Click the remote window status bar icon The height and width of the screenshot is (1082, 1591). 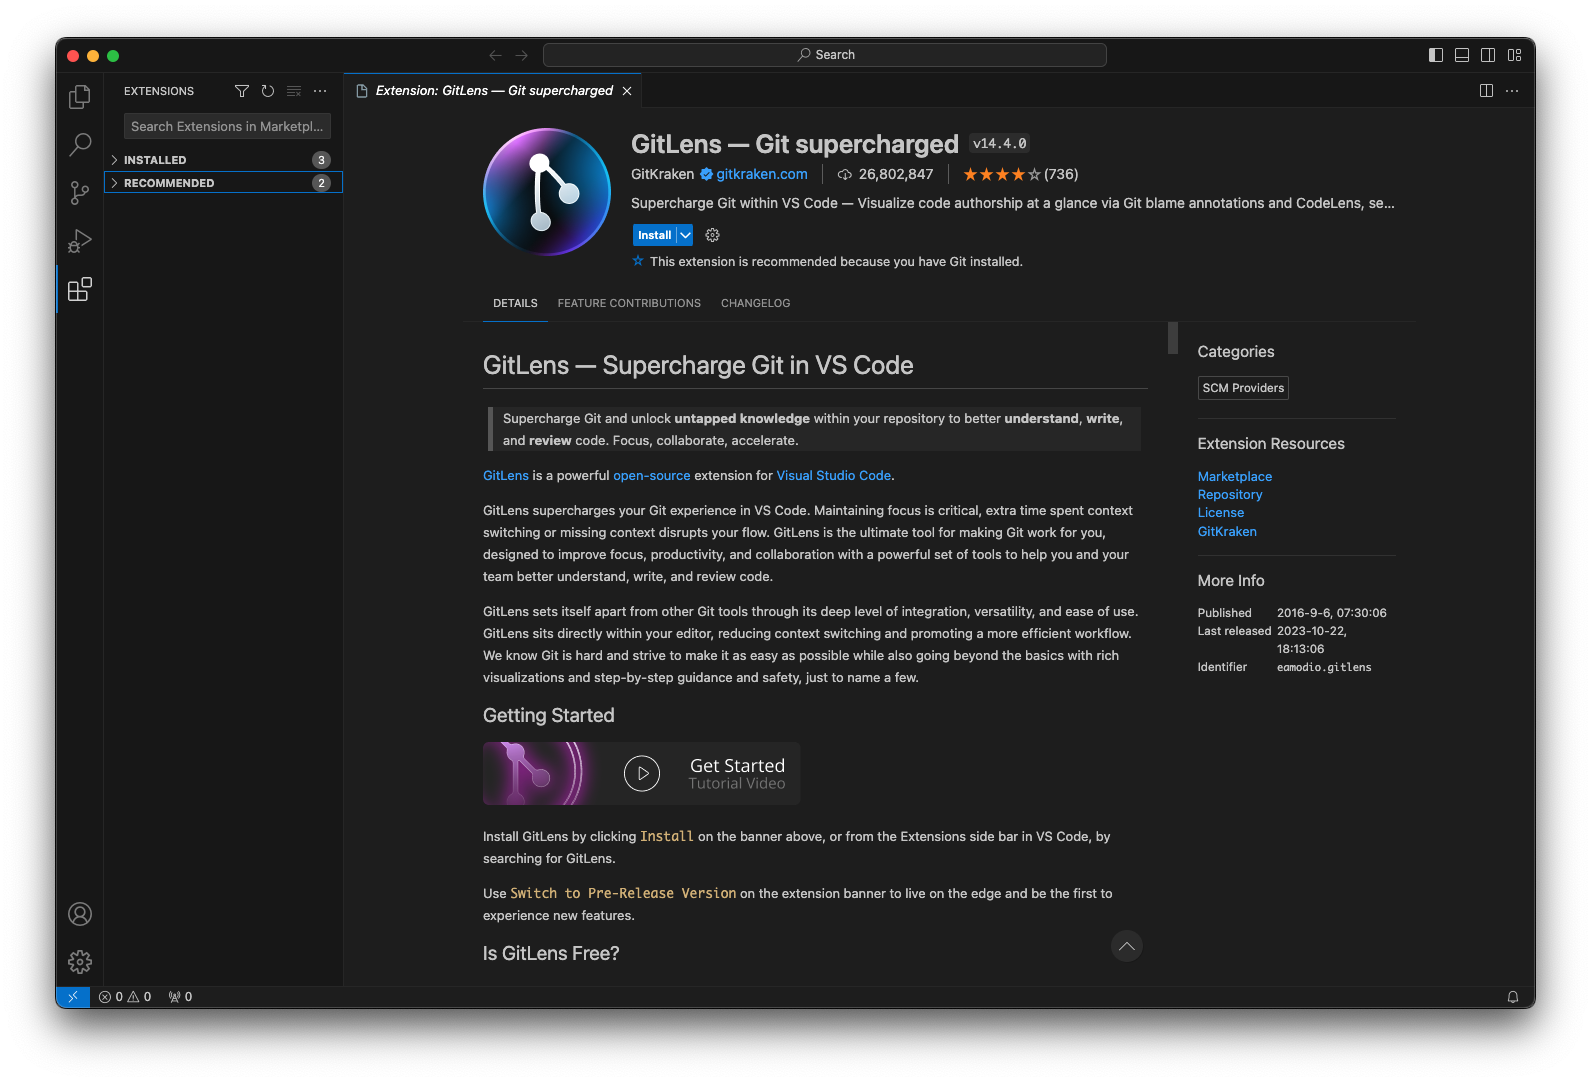pyautogui.click(x=73, y=997)
